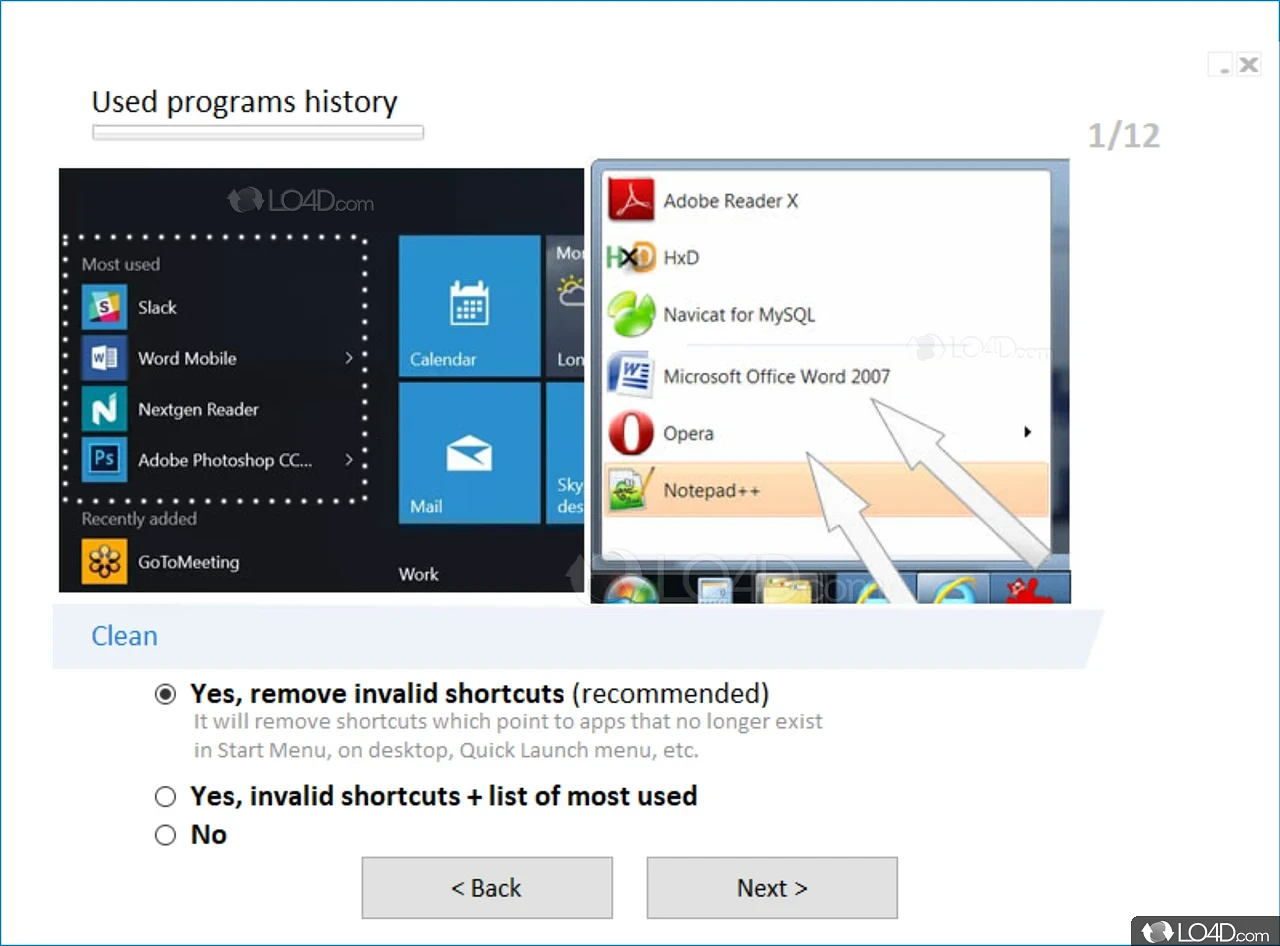The width and height of the screenshot is (1280, 946).
Task: Click the Opera icon
Action: coord(632,433)
